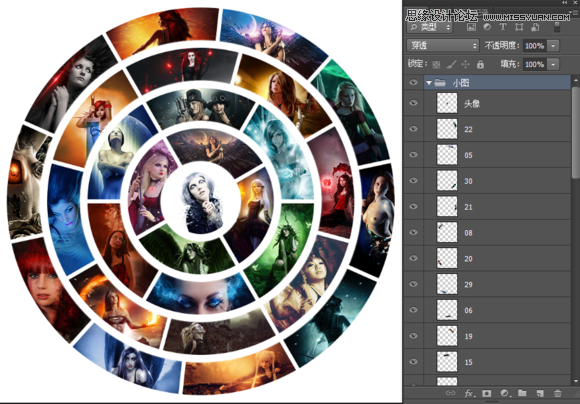Delete layer with trash icon
The height and width of the screenshot is (404, 580).
(x=557, y=393)
